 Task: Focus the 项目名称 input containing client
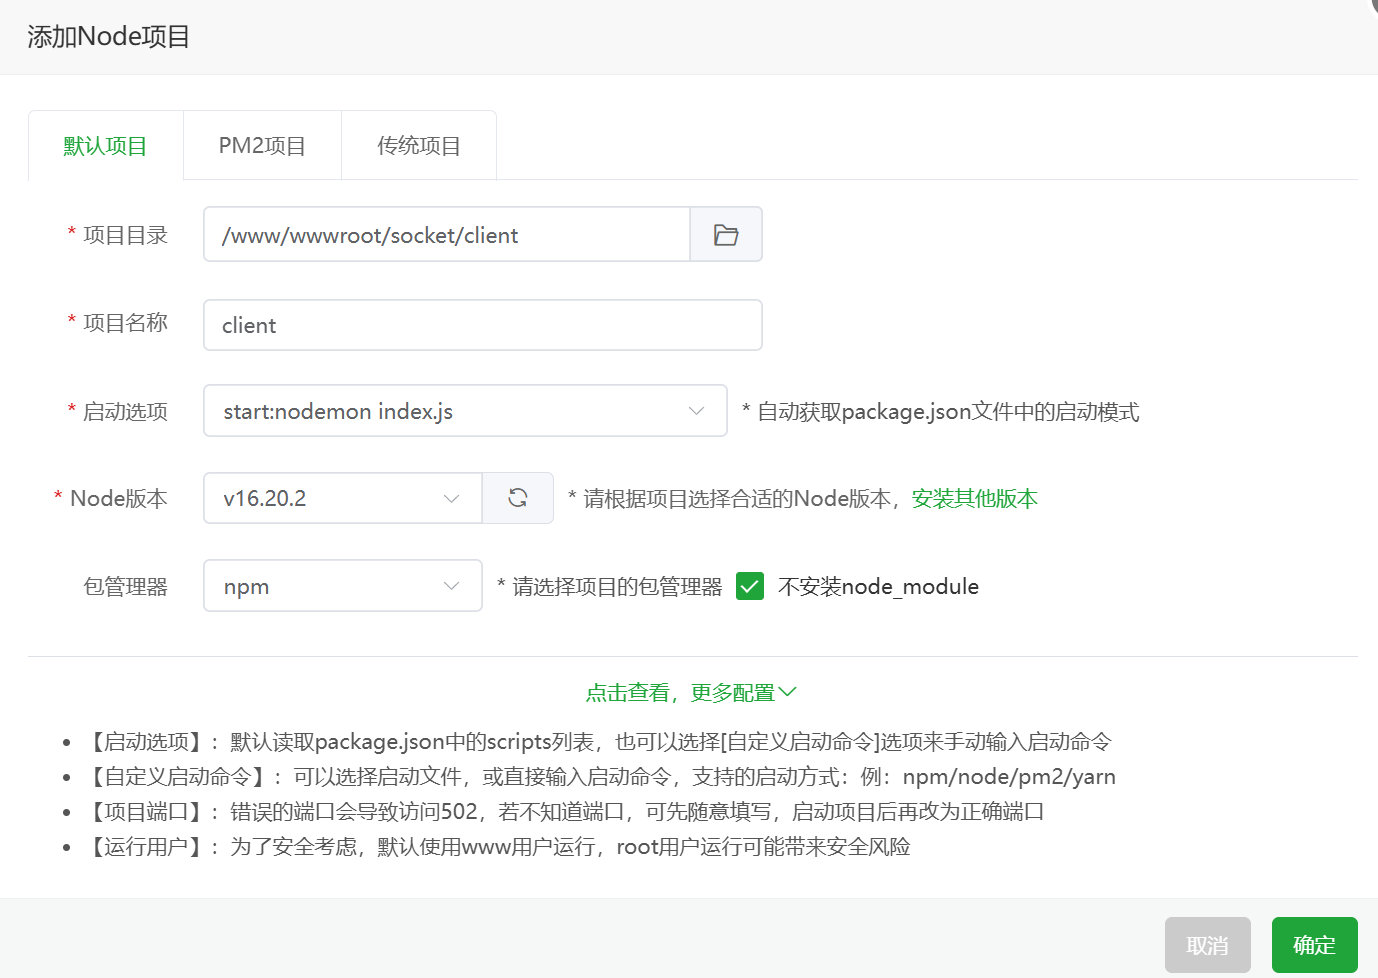482,326
